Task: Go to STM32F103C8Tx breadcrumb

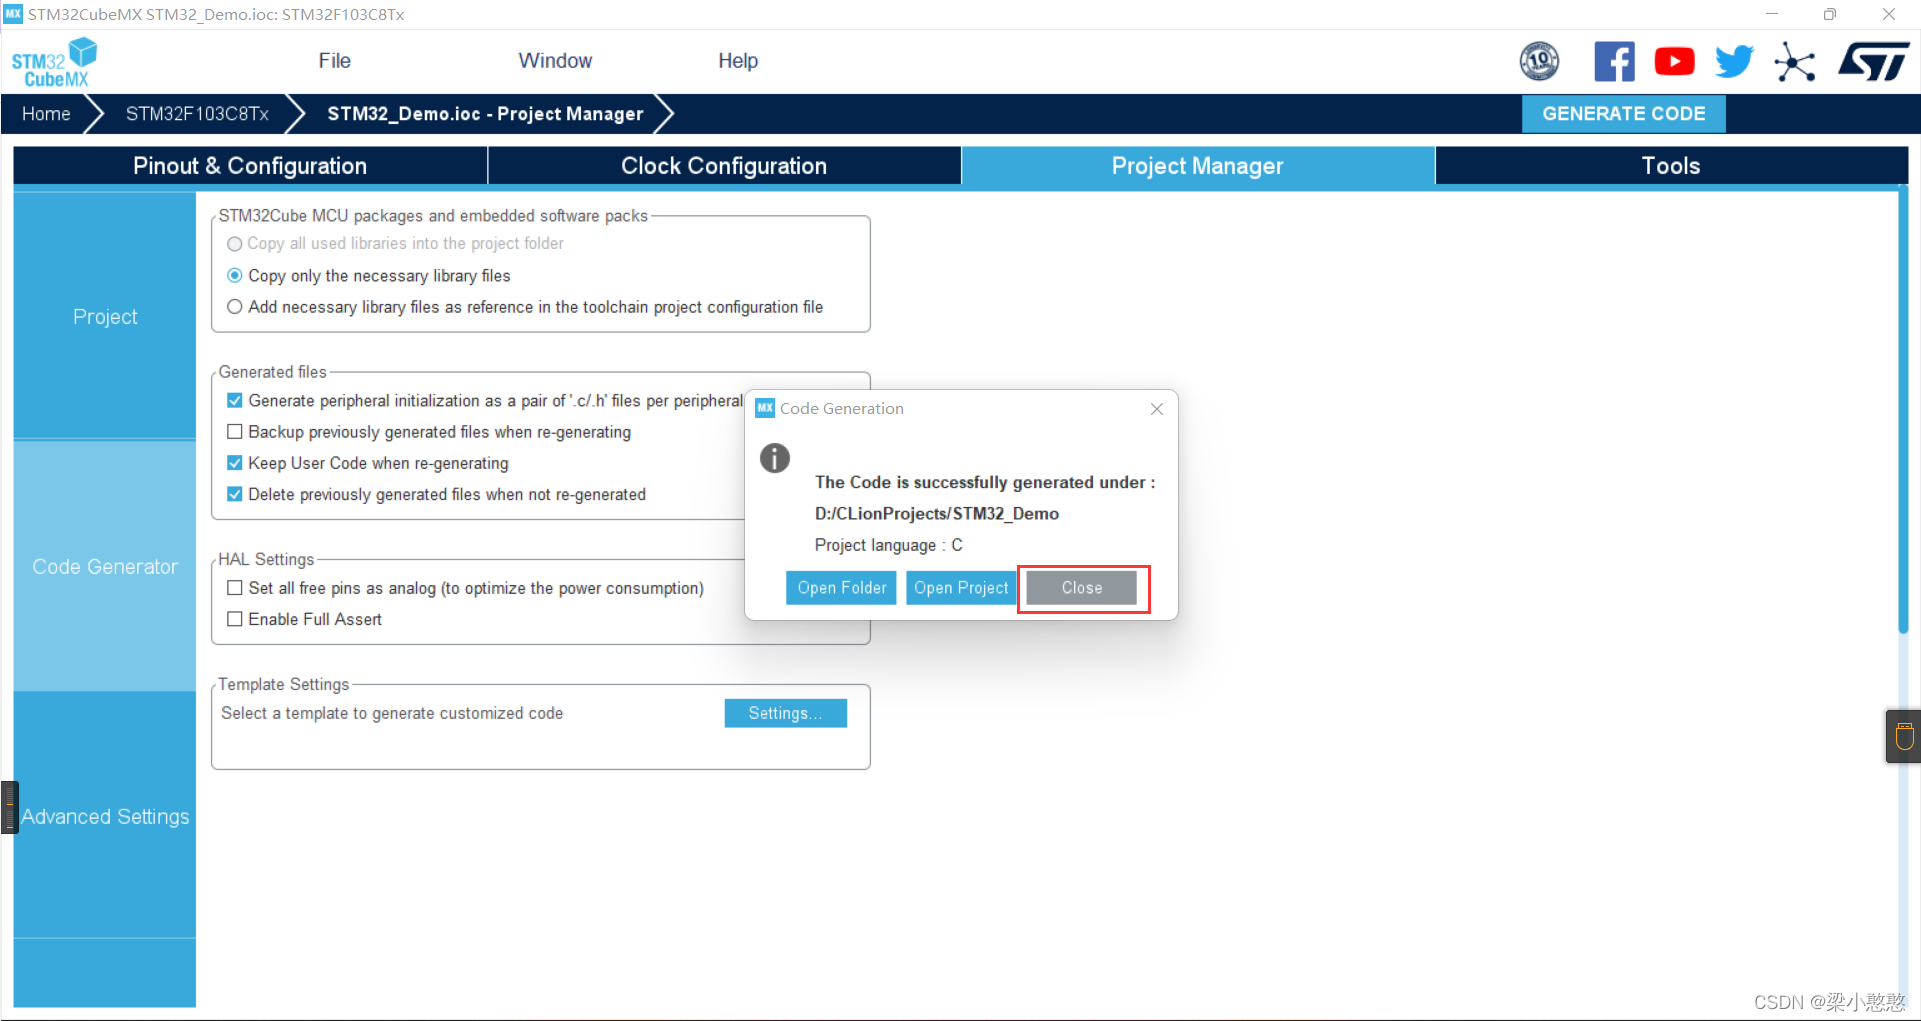Action: pos(197,114)
